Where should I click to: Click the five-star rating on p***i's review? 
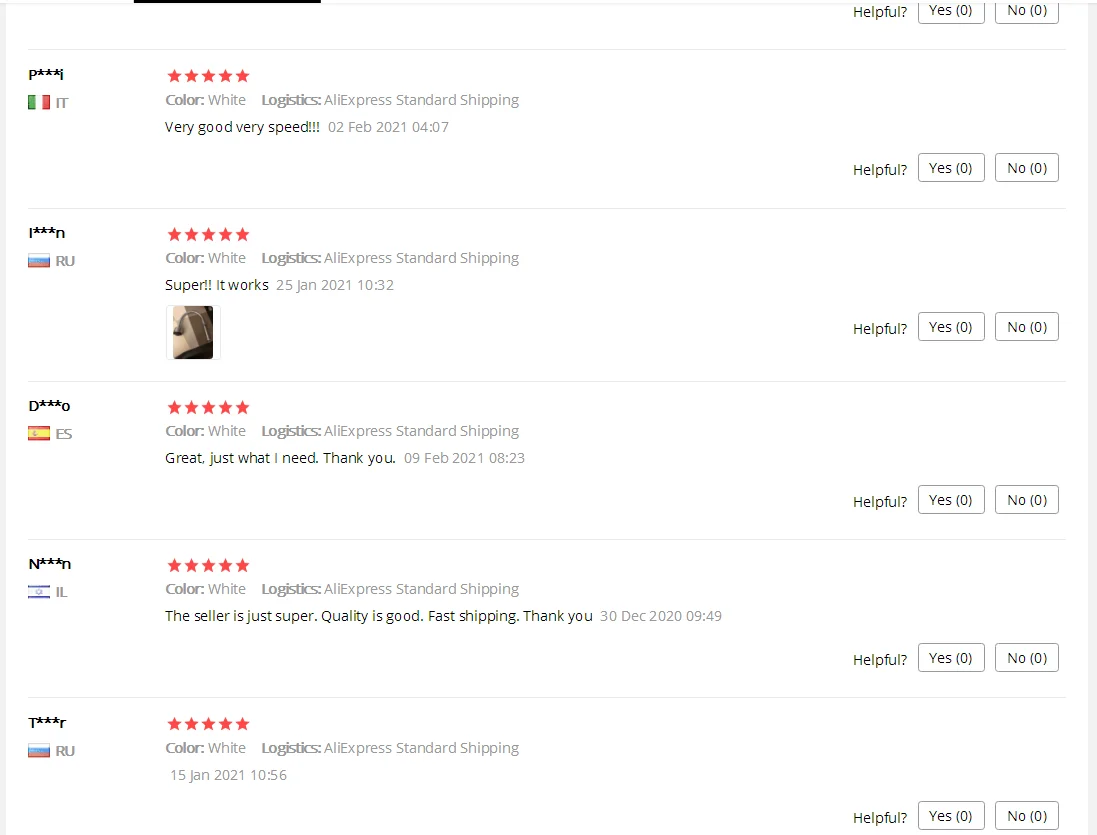click(208, 76)
